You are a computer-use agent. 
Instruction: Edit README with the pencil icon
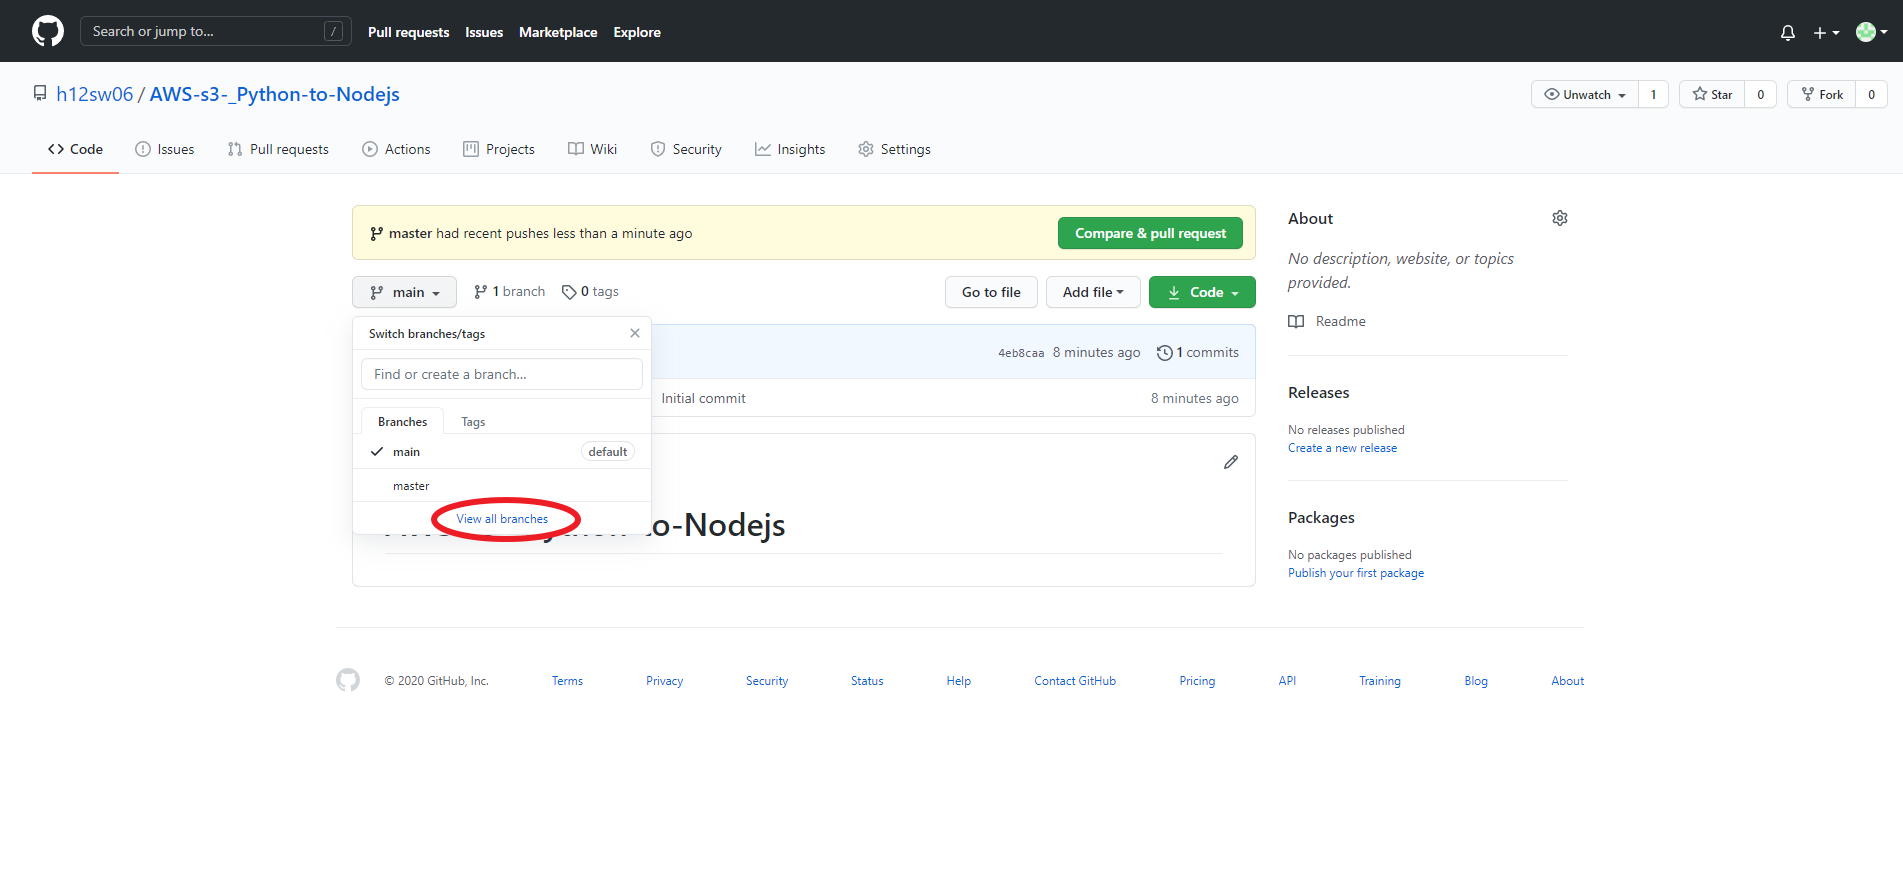(x=1231, y=462)
